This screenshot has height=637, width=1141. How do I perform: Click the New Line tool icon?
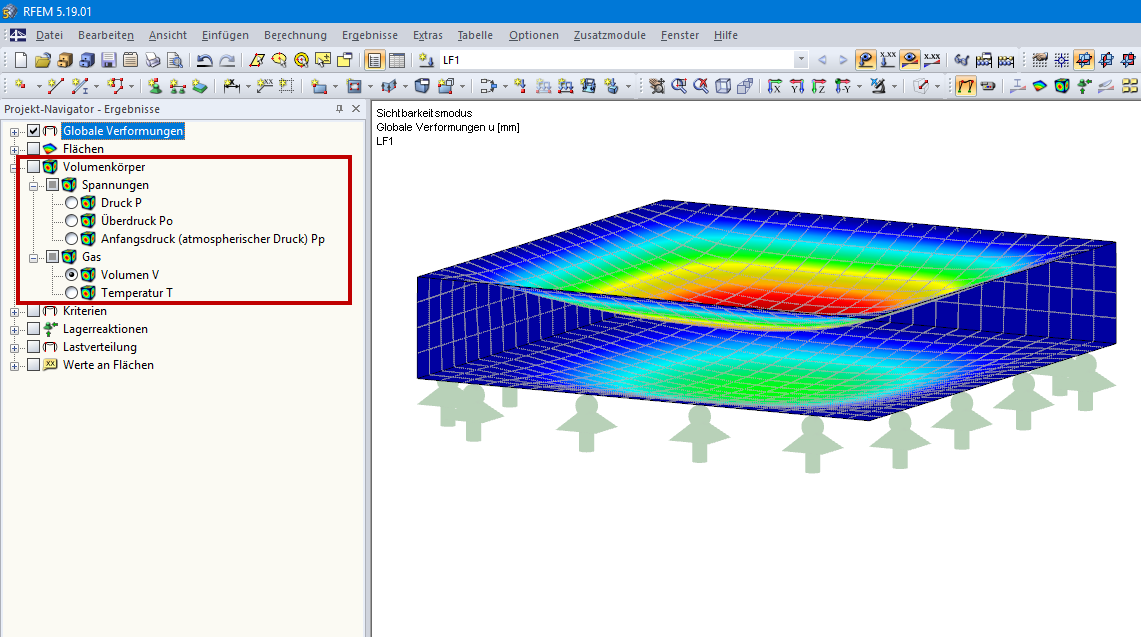pyautogui.click(x=55, y=86)
